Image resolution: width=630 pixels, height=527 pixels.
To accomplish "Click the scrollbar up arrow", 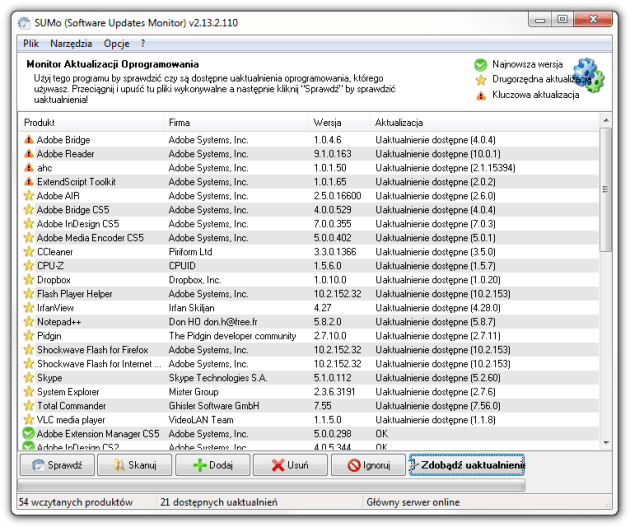I will 605,121.
